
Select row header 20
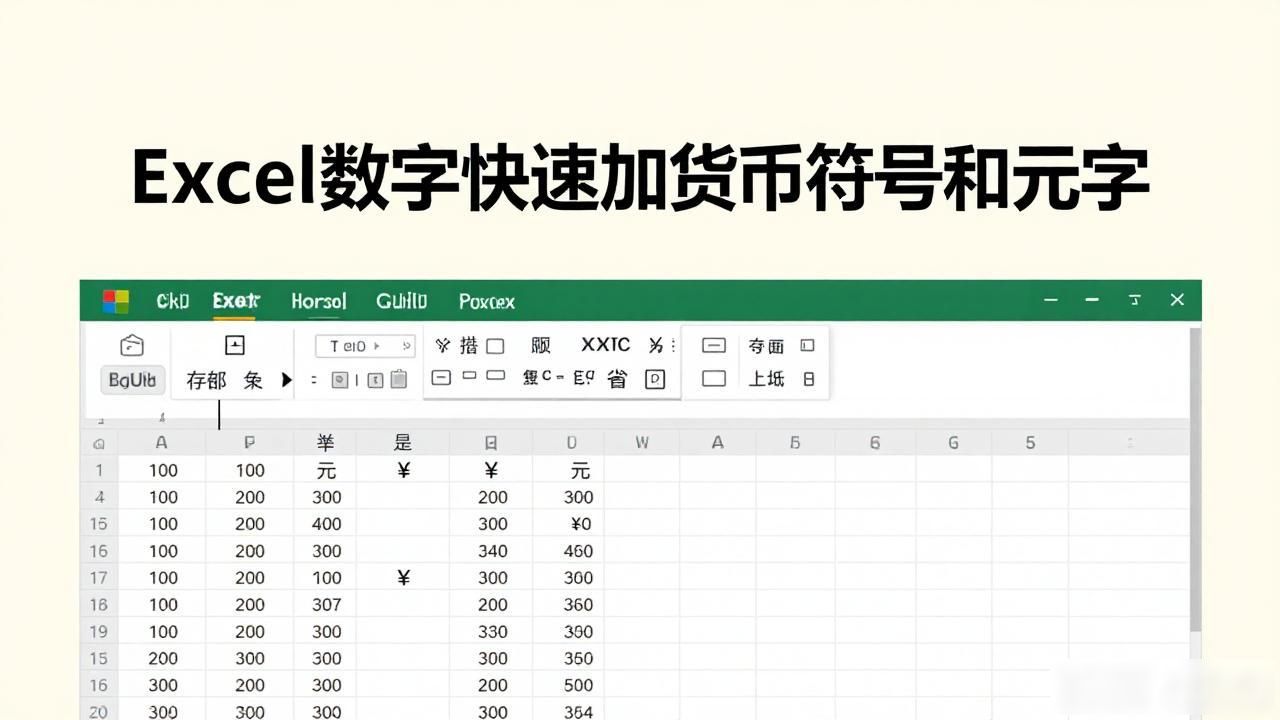(x=99, y=712)
